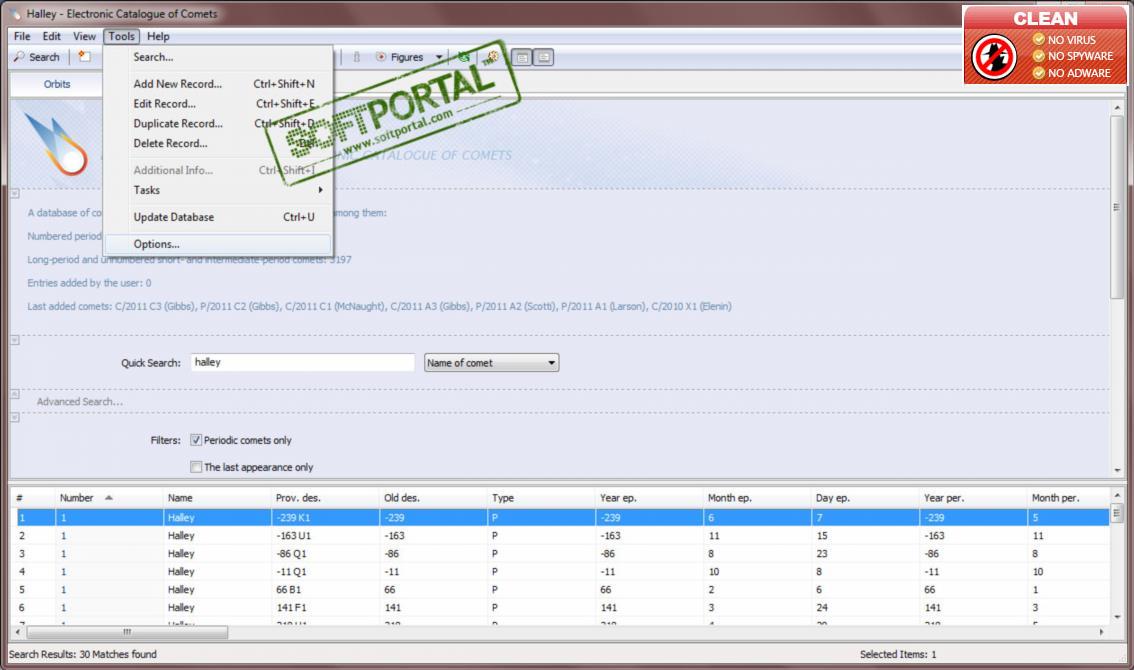
Task: Open Options... from the Tools menu
Action: (x=218, y=245)
